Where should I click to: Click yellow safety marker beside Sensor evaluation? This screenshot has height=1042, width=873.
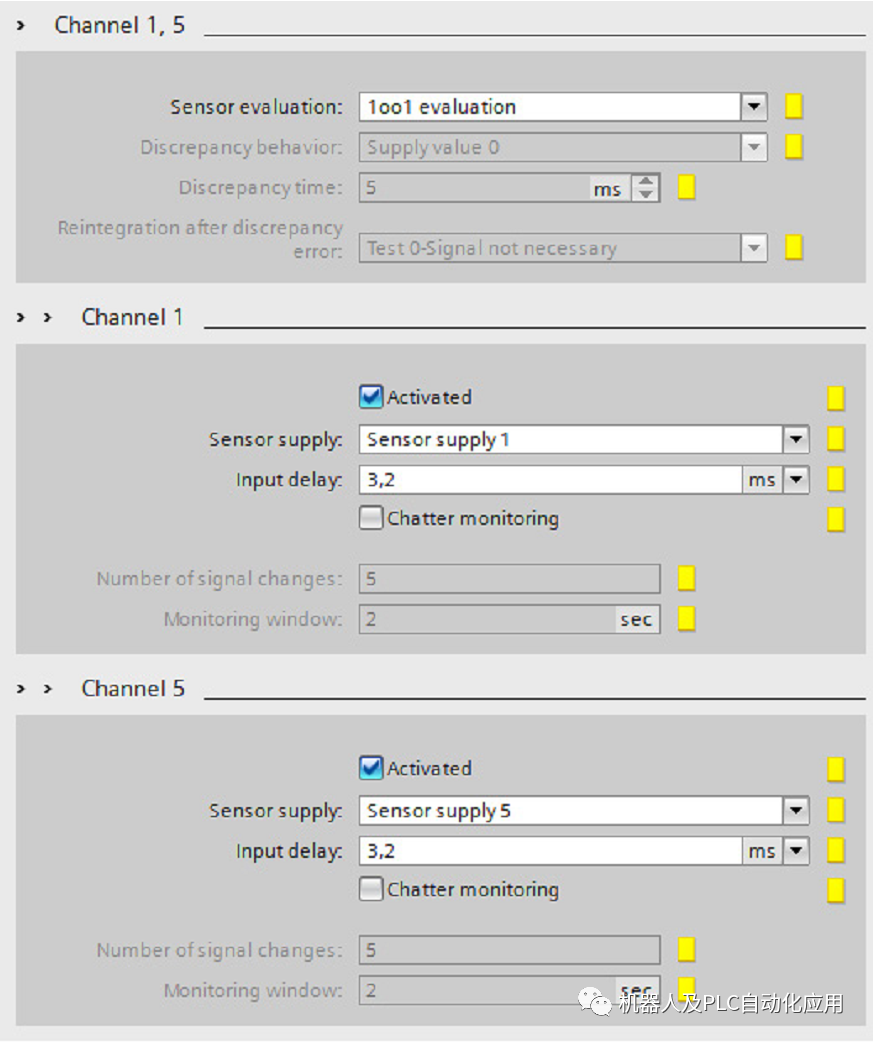794,107
